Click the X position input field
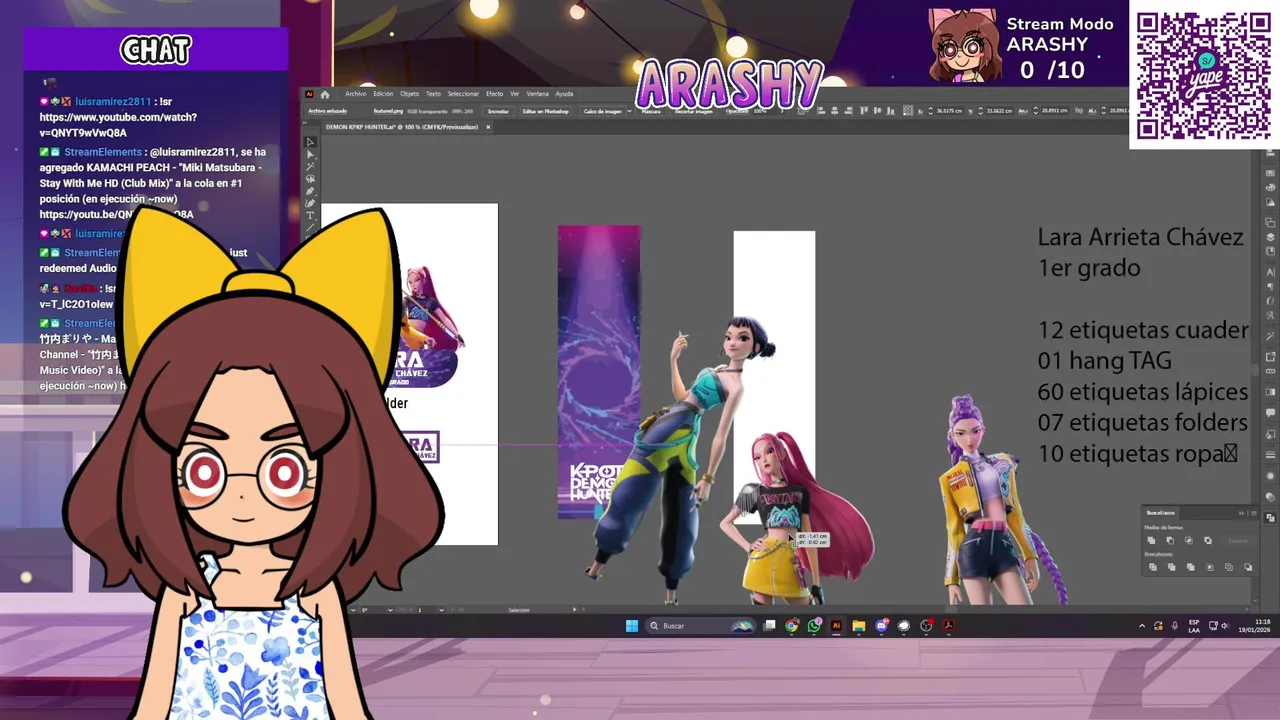The image size is (1280, 720). (x=950, y=110)
